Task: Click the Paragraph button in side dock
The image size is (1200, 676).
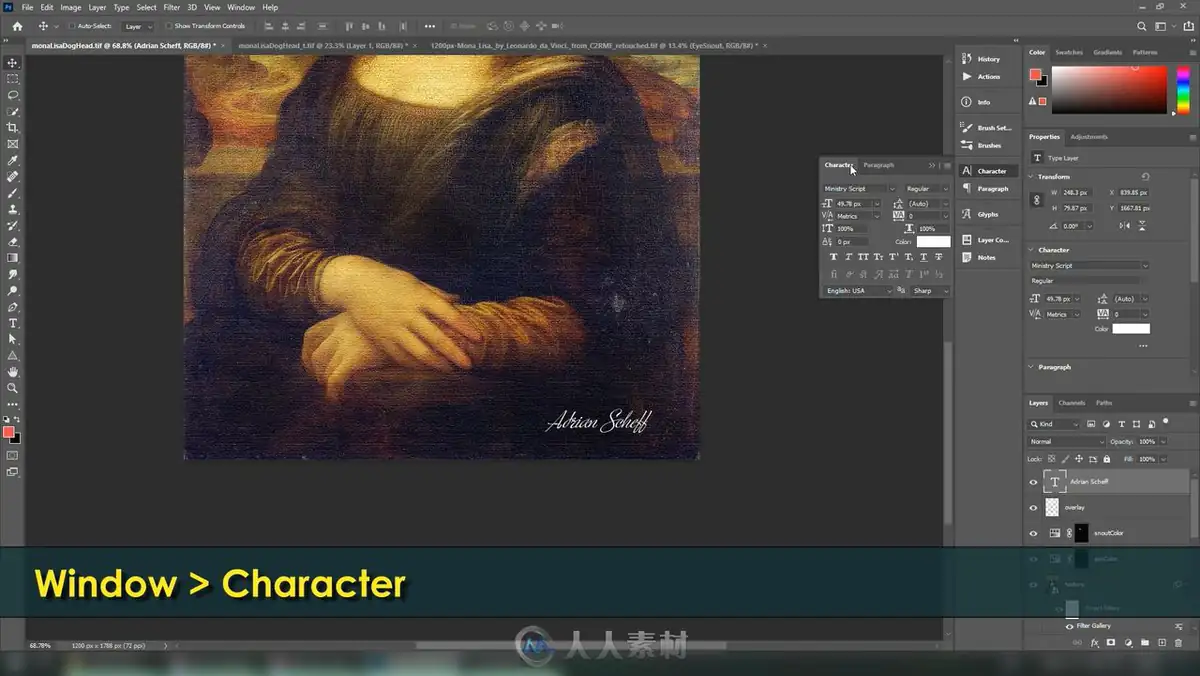Action: (x=988, y=189)
